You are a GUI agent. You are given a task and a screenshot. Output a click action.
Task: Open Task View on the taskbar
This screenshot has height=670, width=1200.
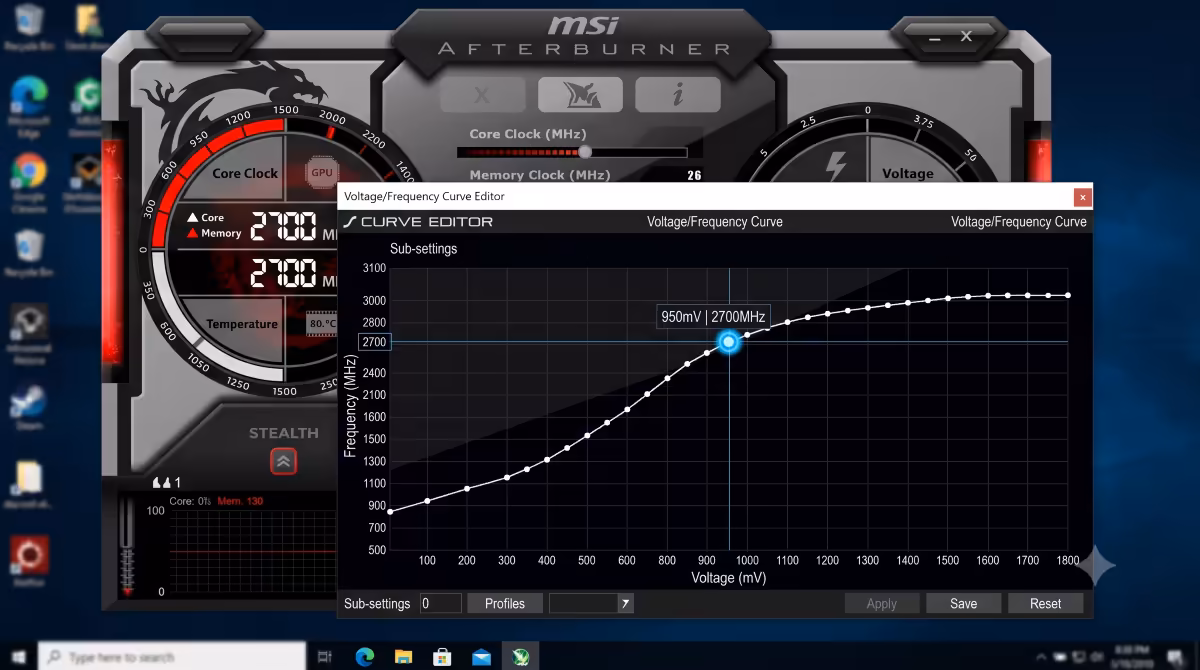(324, 657)
